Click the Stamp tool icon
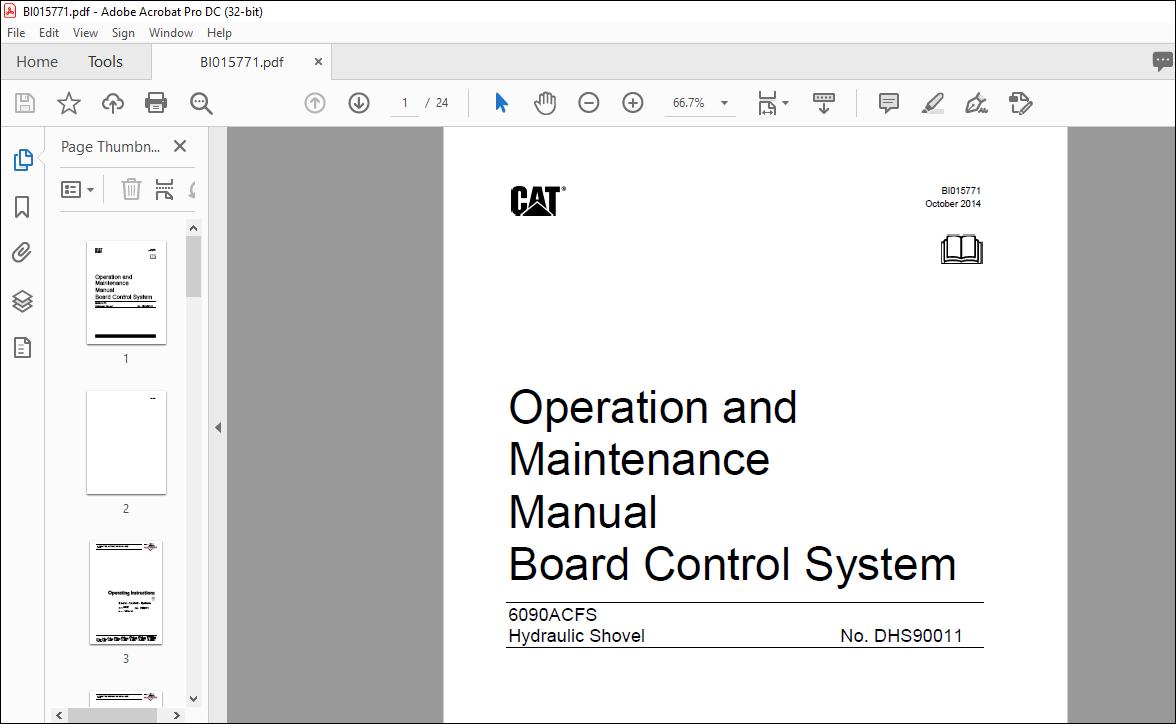The image size is (1176, 724). (1020, 103)
